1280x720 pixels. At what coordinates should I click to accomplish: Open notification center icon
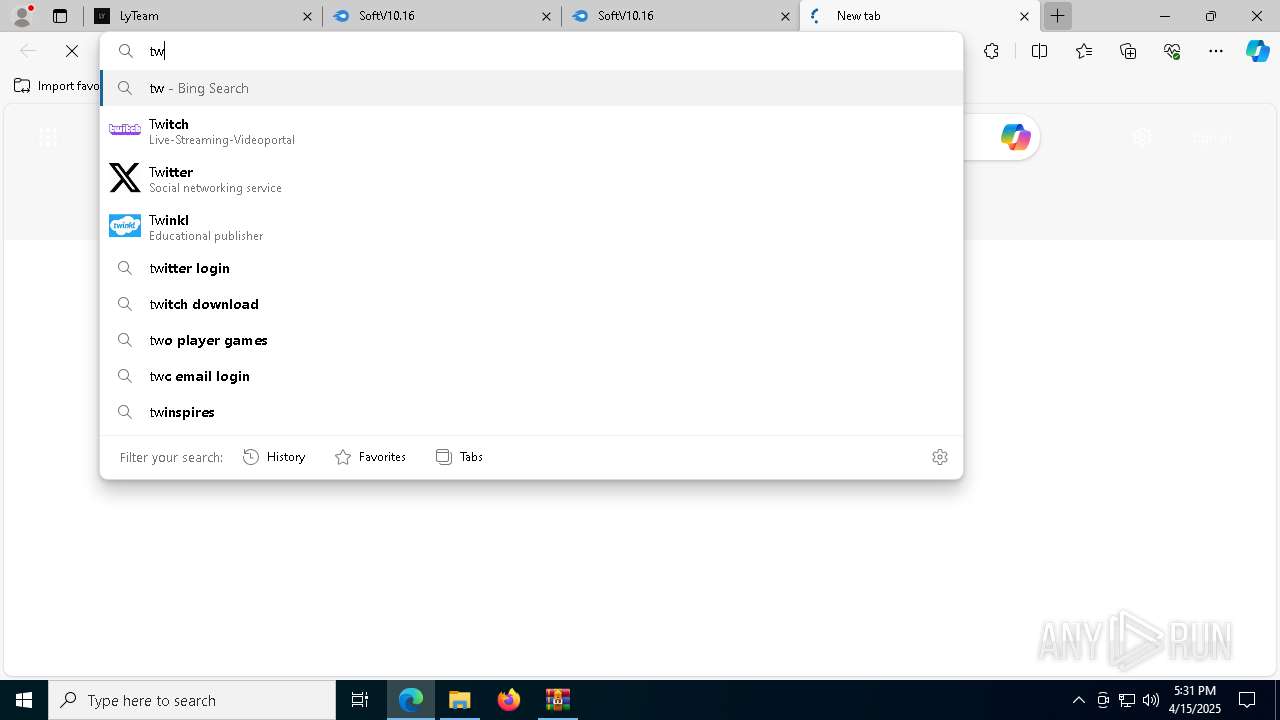(x=1247, y=700)
